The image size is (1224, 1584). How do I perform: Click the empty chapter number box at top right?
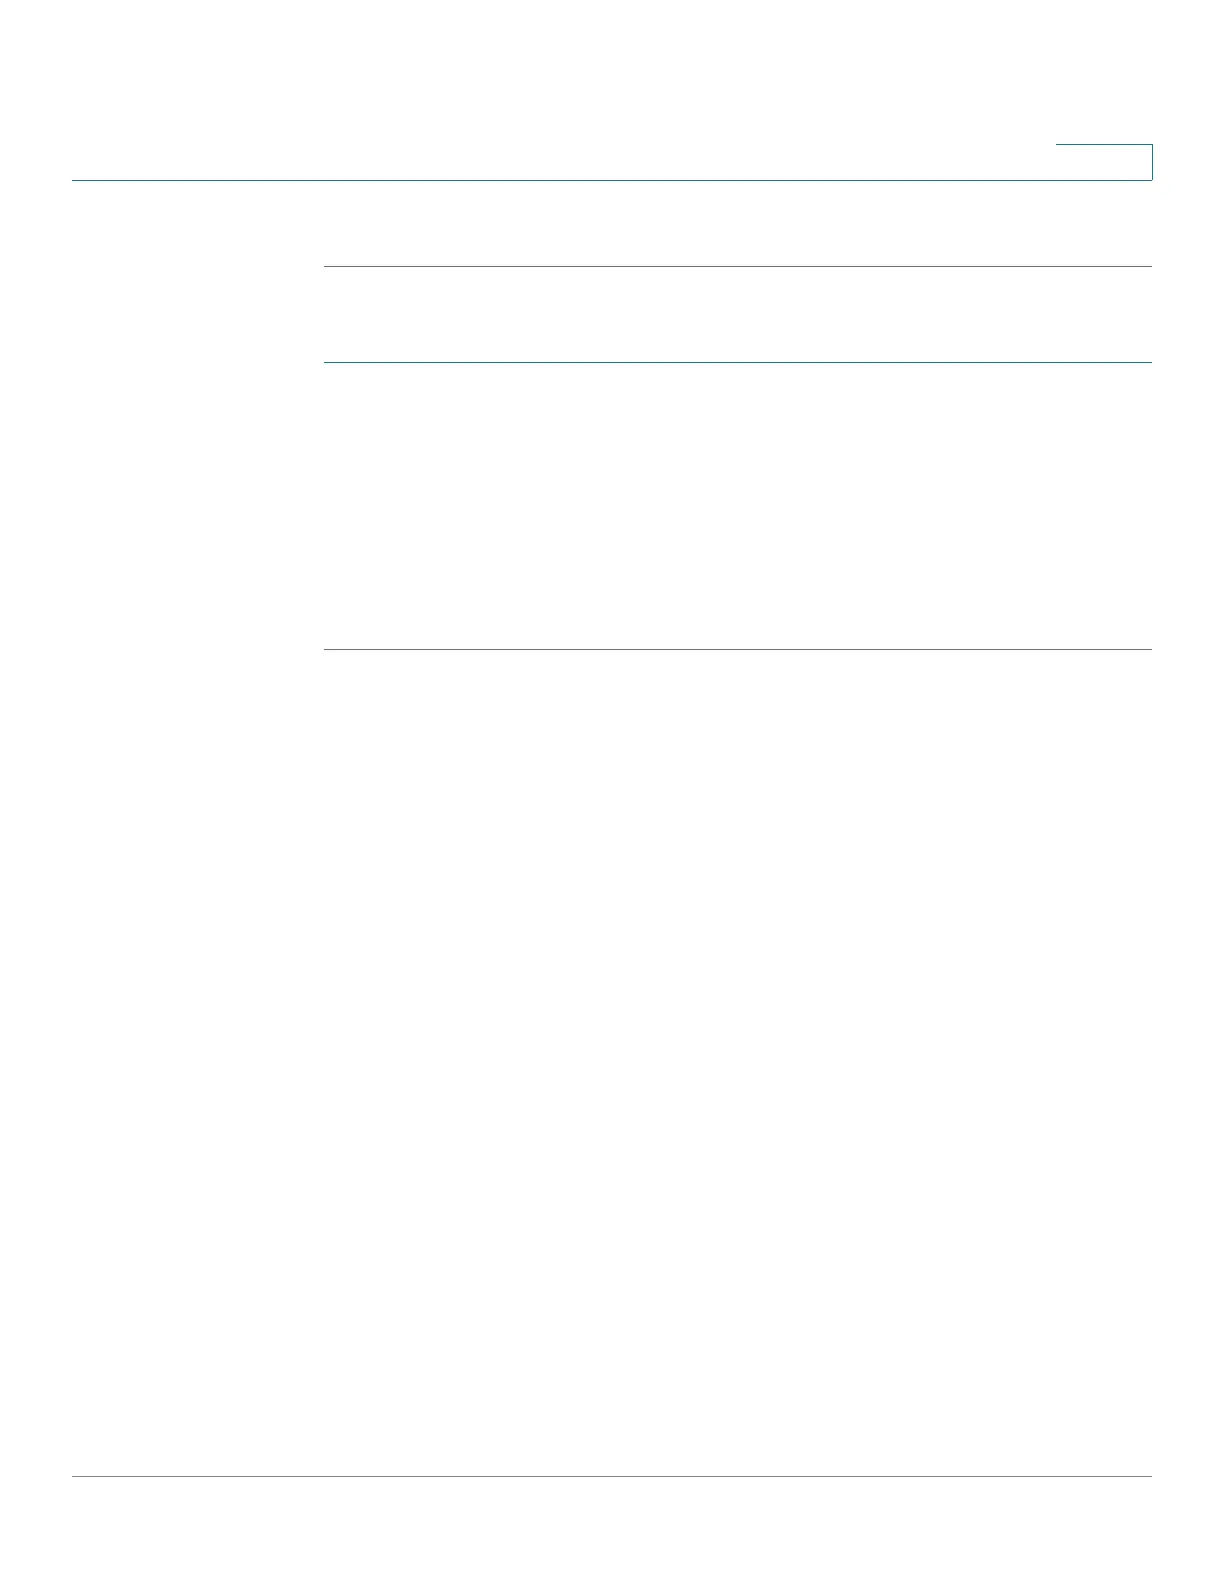[x=1104, y=162]
